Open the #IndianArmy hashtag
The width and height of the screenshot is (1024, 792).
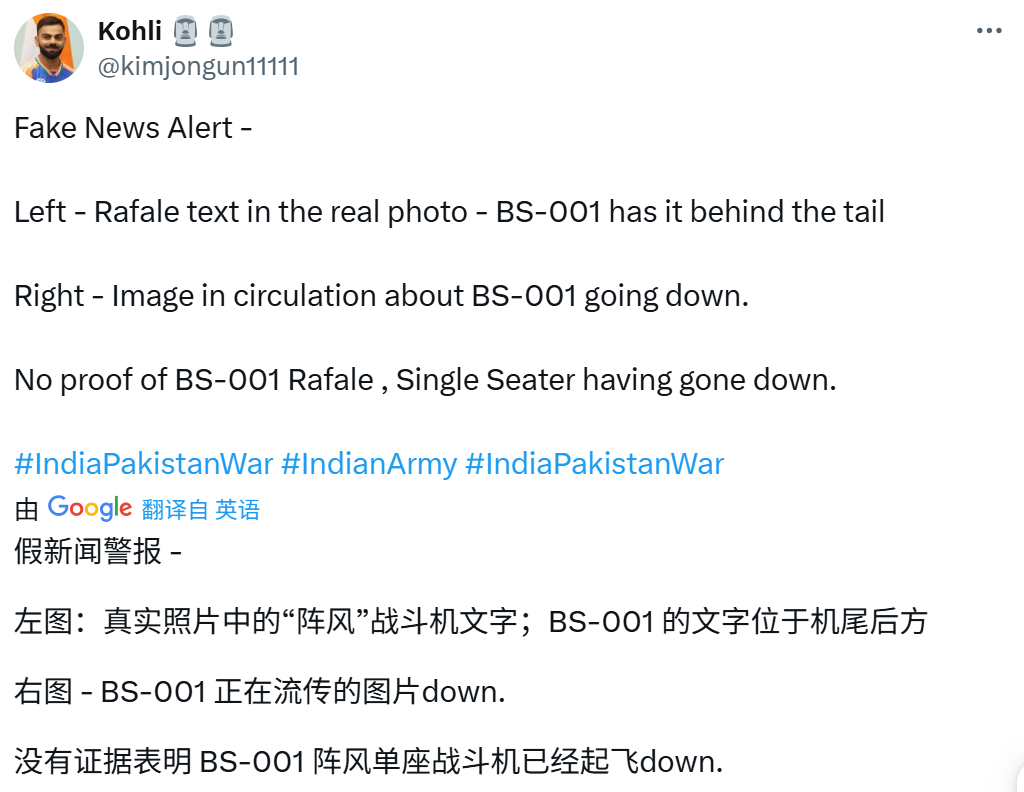click(369, 464)
